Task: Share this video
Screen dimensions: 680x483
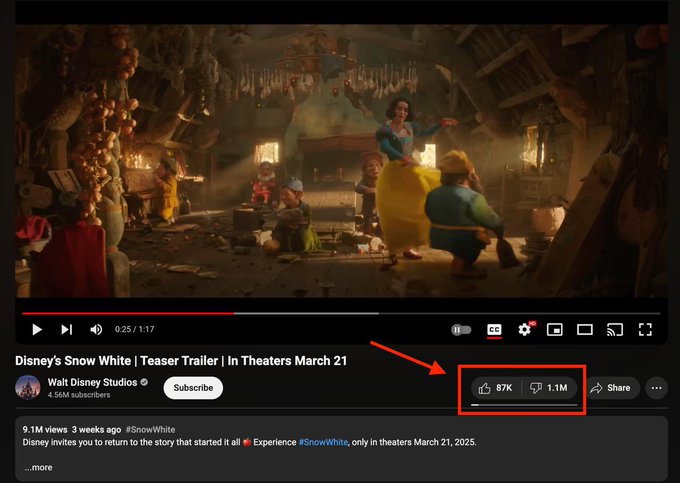Action: (611, 388)
